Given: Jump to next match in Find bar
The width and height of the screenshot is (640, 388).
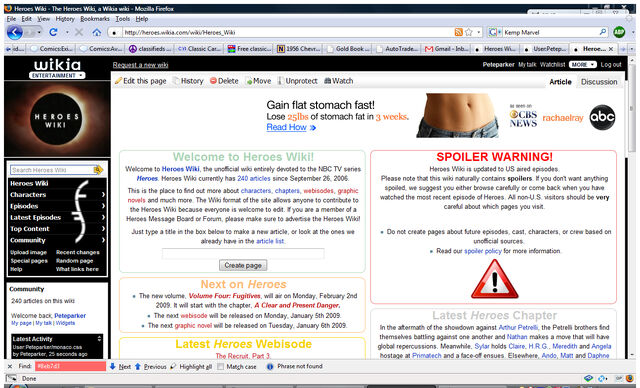Looking at the screenshot, I should click(120, 367).
